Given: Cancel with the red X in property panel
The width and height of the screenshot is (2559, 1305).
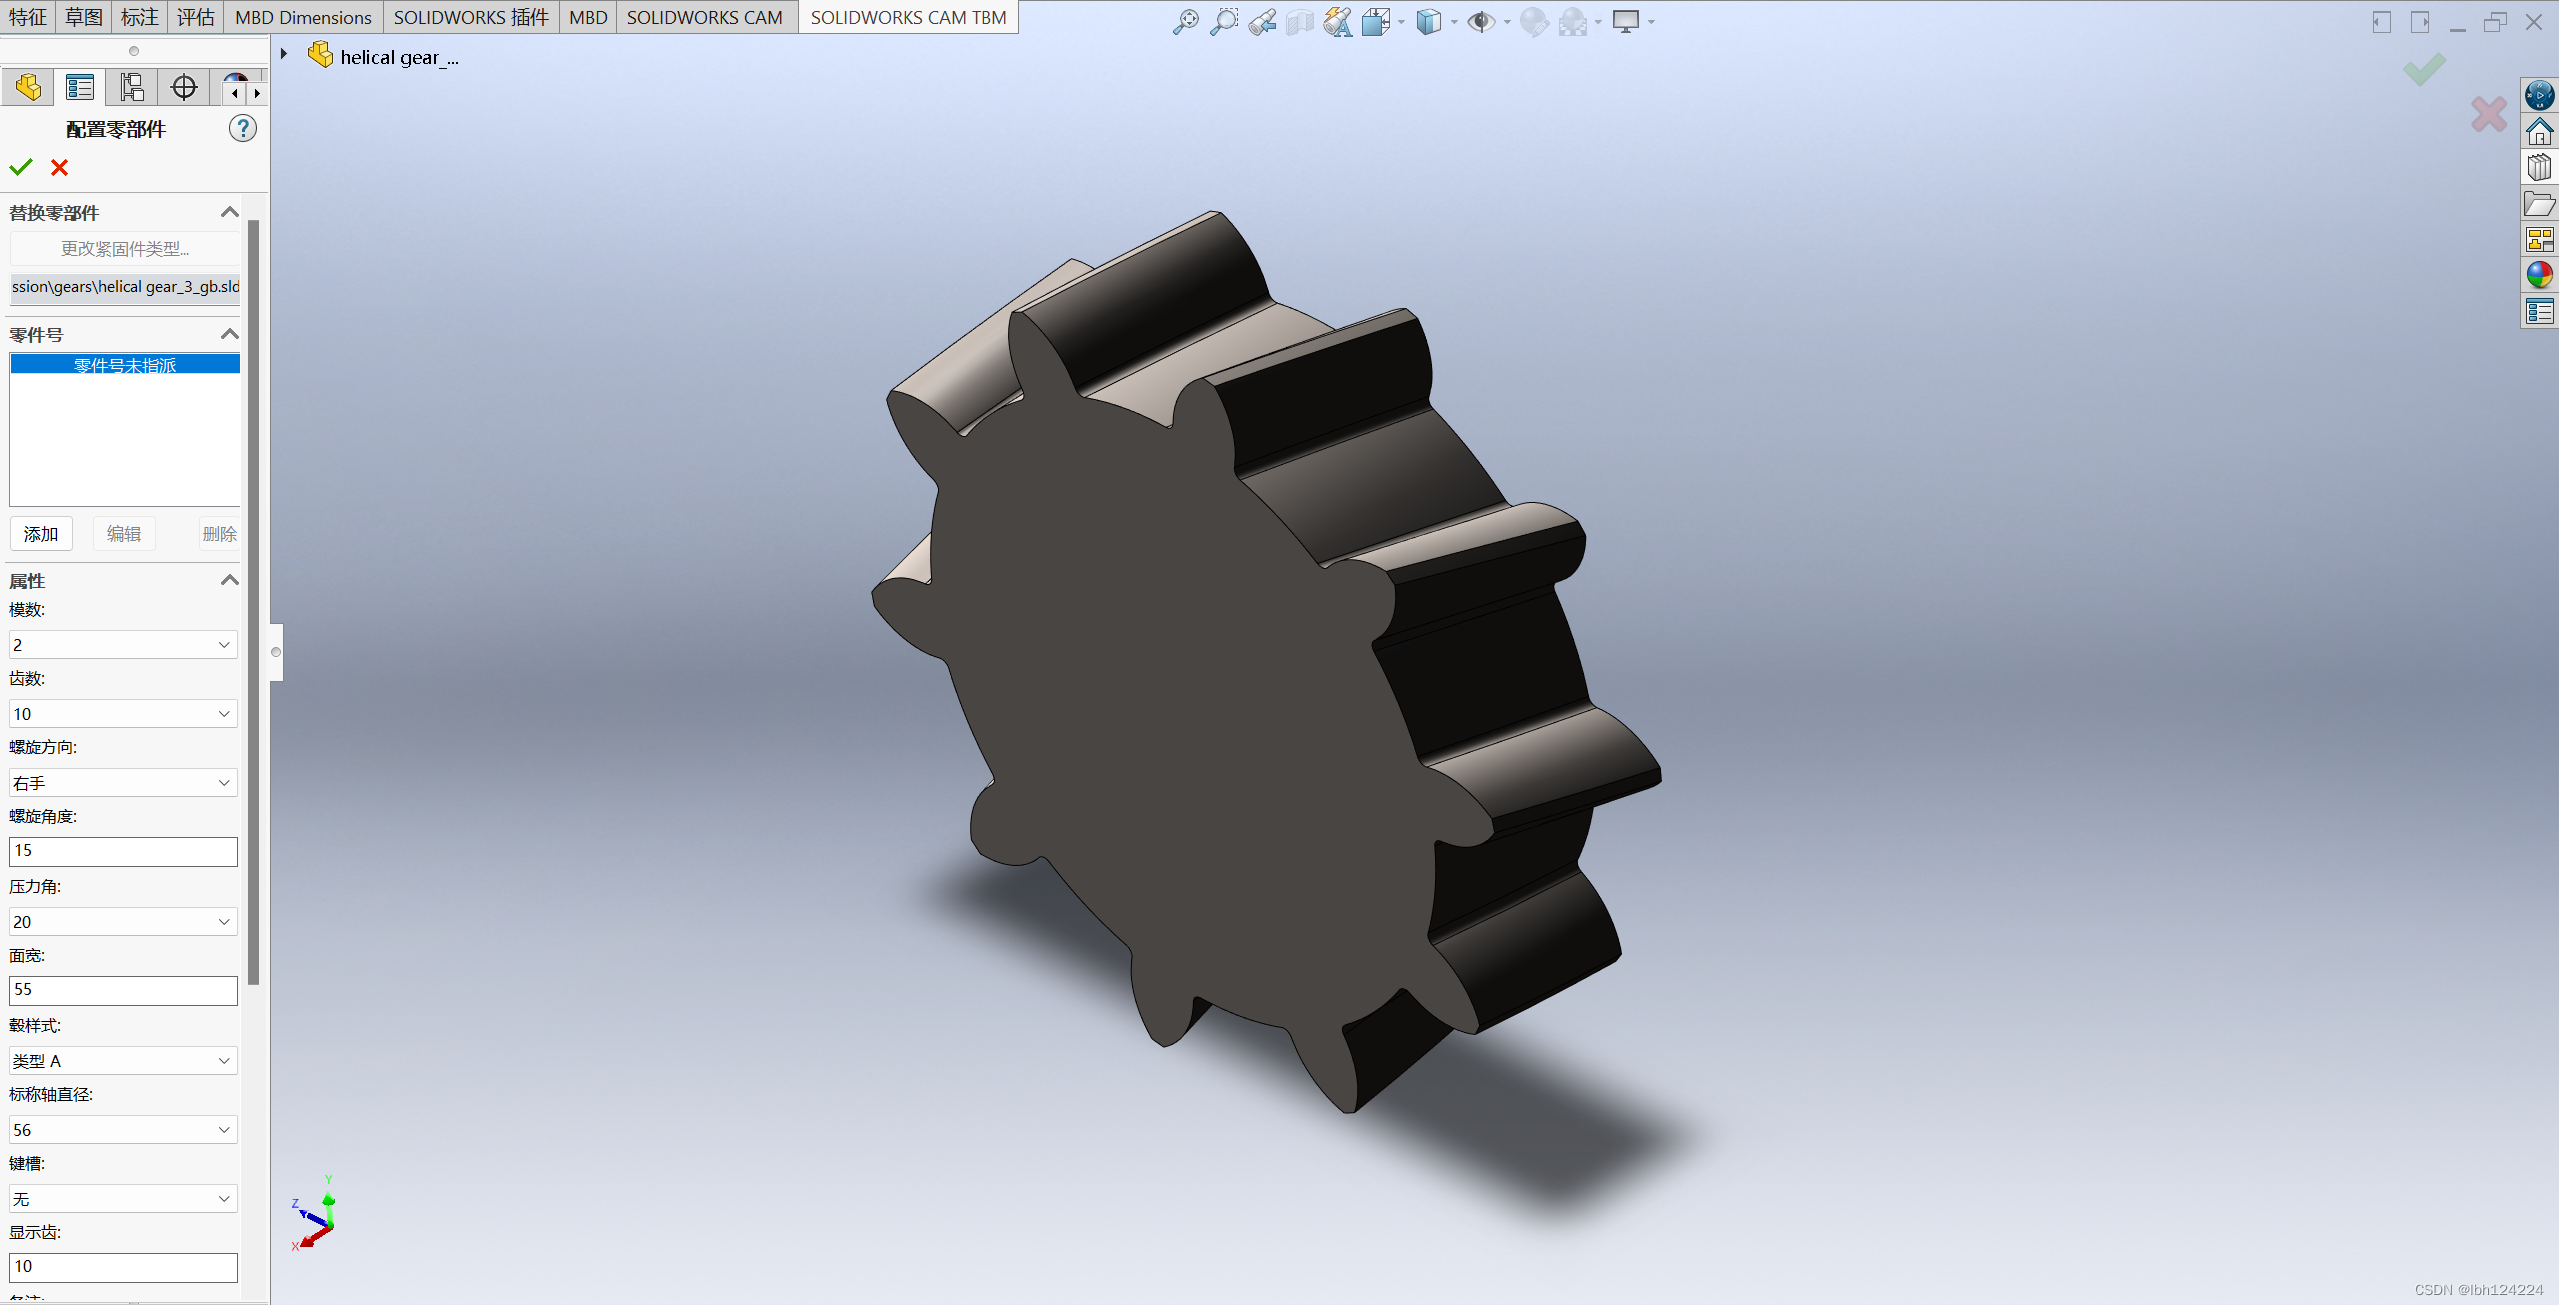Looking at the screenshot, I should pyautogui.click(x=60, y=167).
